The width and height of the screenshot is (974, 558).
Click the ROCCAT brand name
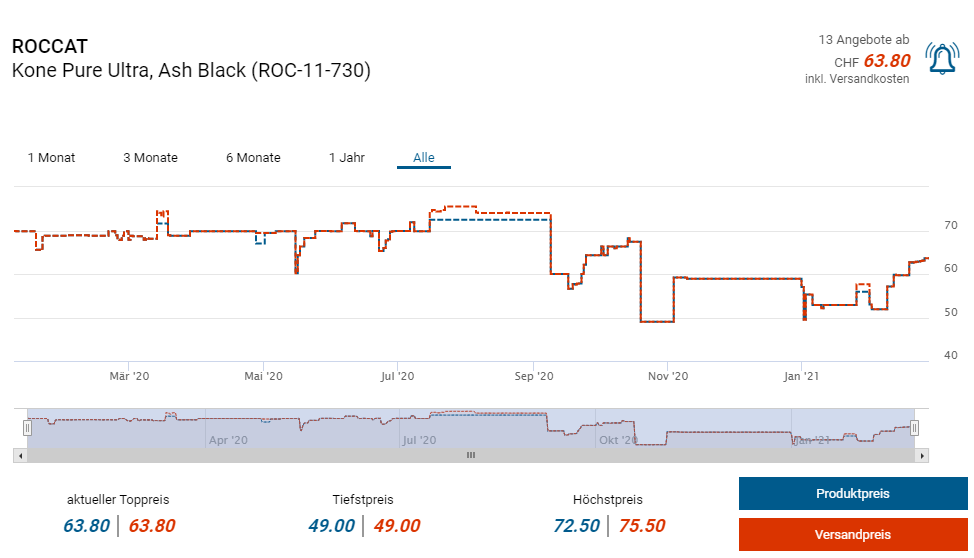pyautogui.click(x=49, y=47)
